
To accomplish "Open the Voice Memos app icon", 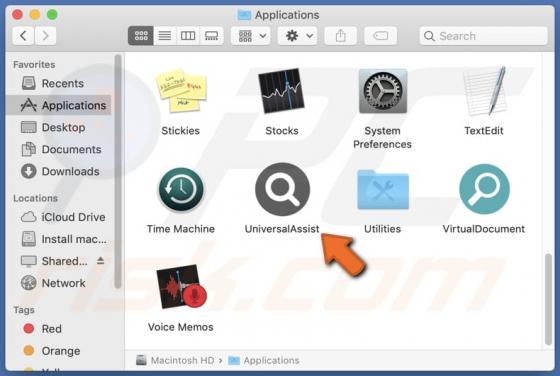I will pyautogui.click(x=181, y=287).
